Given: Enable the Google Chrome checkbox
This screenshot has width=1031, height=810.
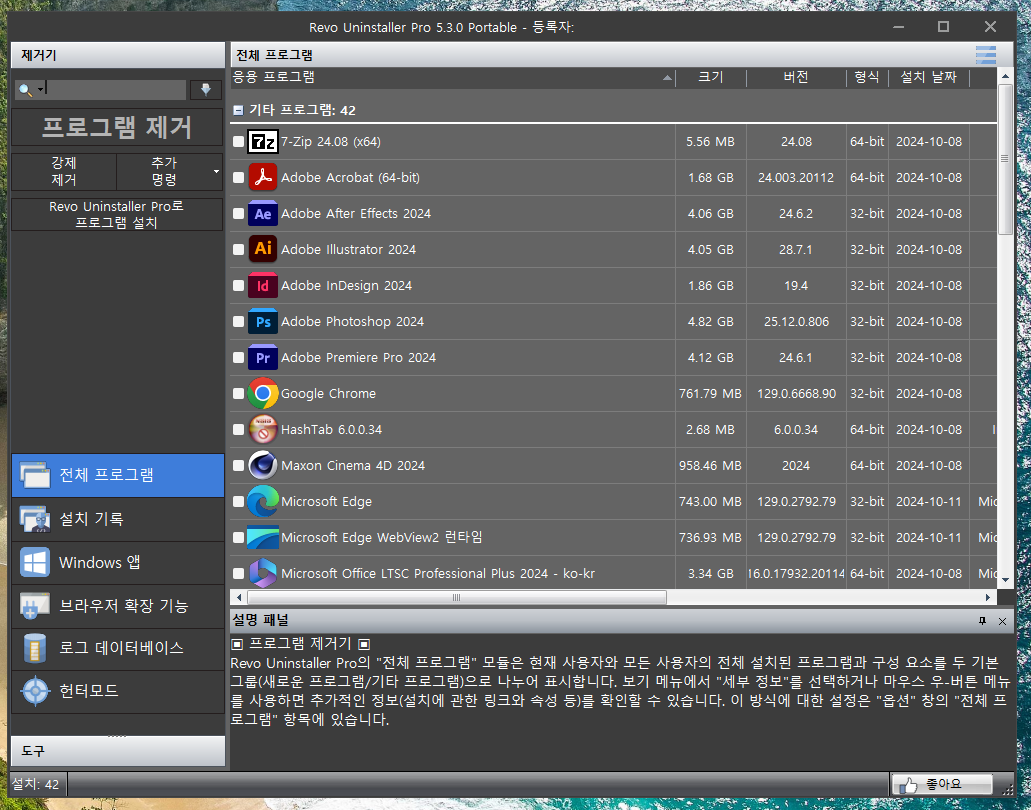Looking at the screenshot, I should 239,393.
